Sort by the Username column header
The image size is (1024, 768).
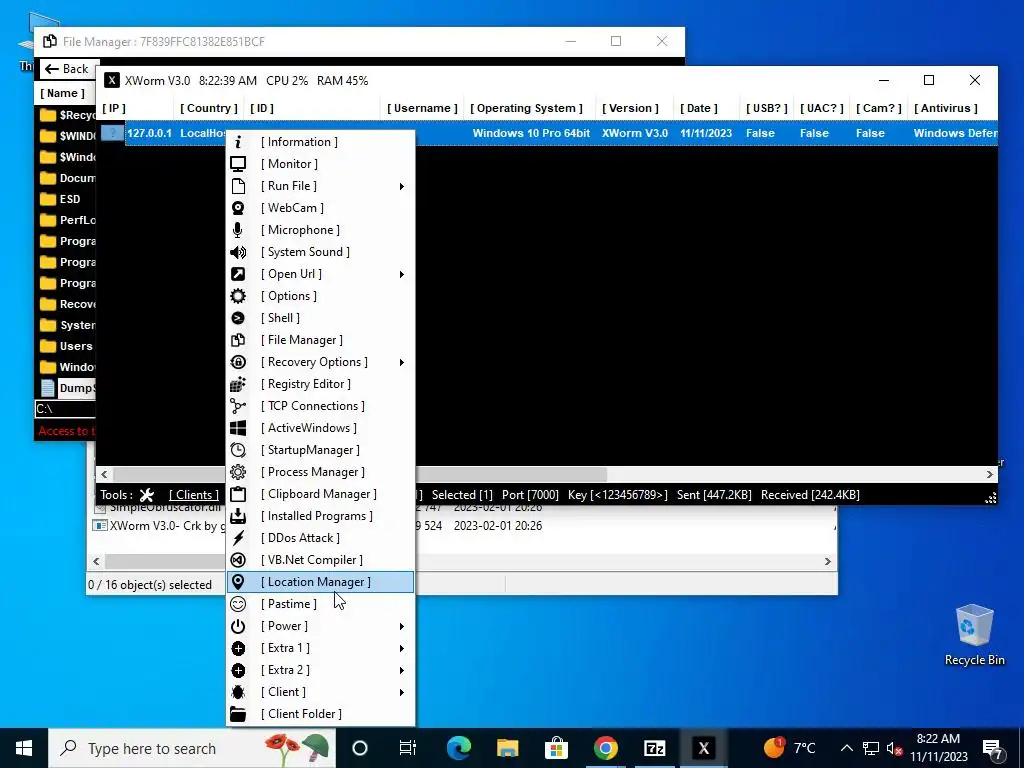422,108
